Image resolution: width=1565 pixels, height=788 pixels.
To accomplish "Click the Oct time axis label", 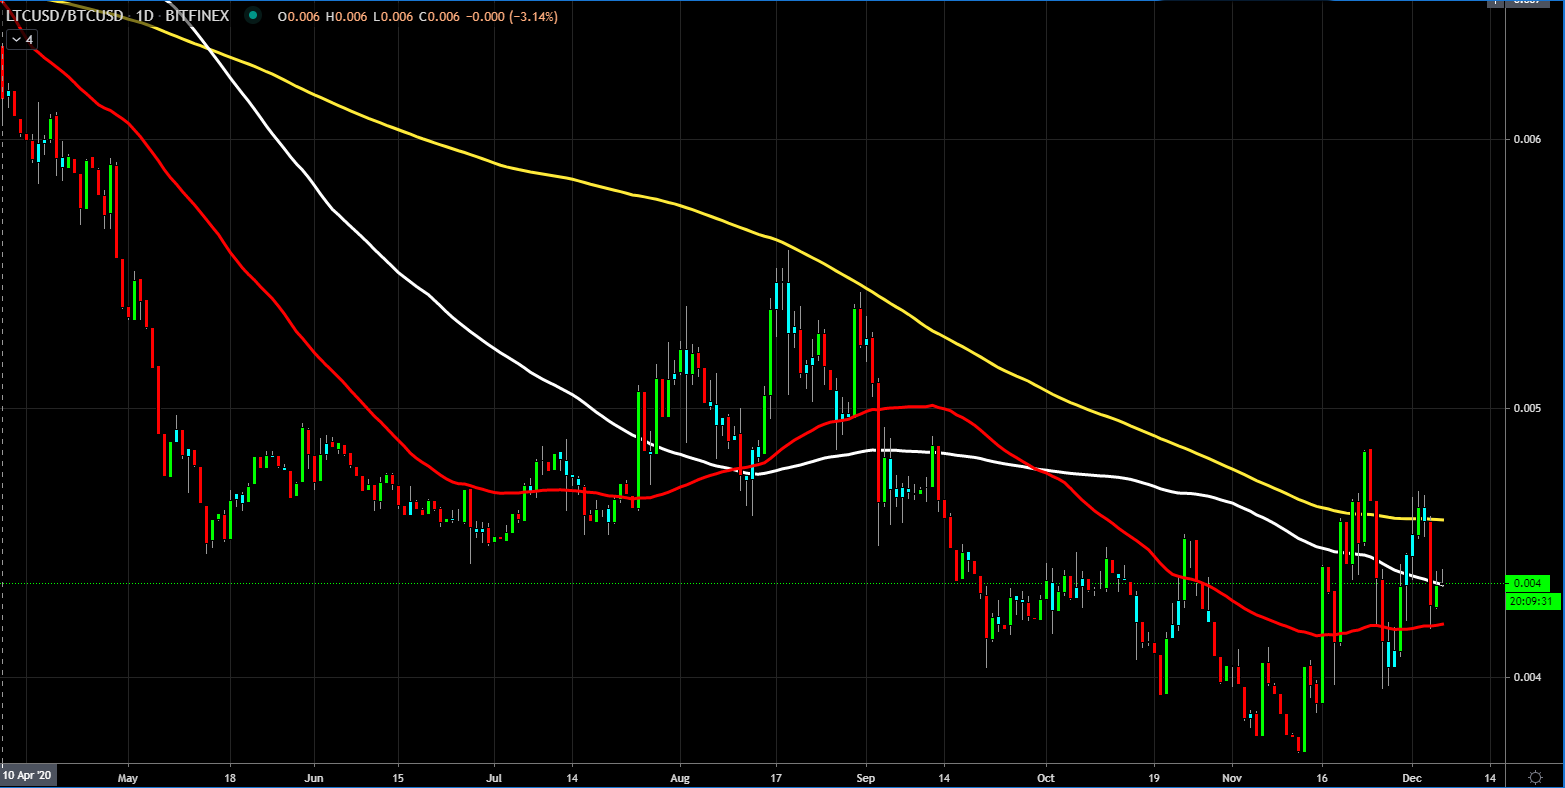I will pyautogui.click(x=1046, y=777).
